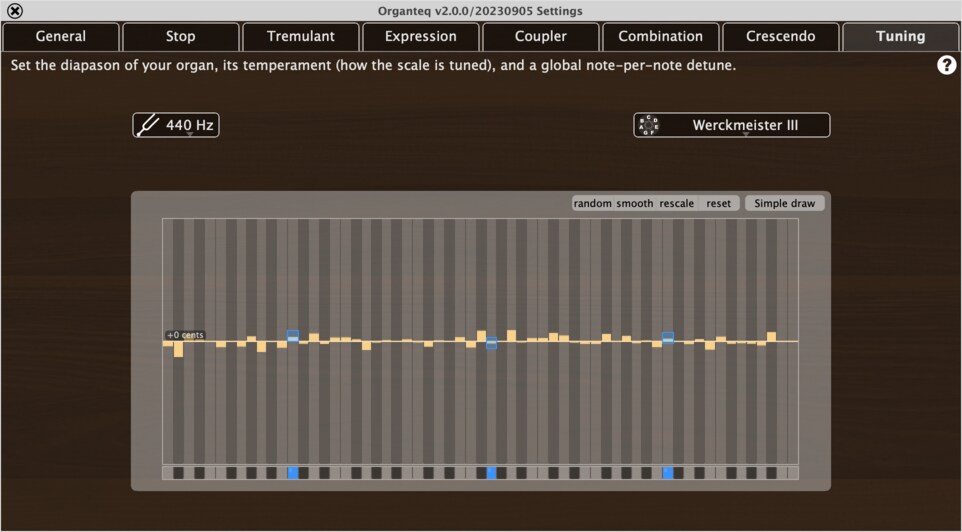Click the +0 cents label on graph
Viewport: 962px width, 532px height.
coord(185,335)
